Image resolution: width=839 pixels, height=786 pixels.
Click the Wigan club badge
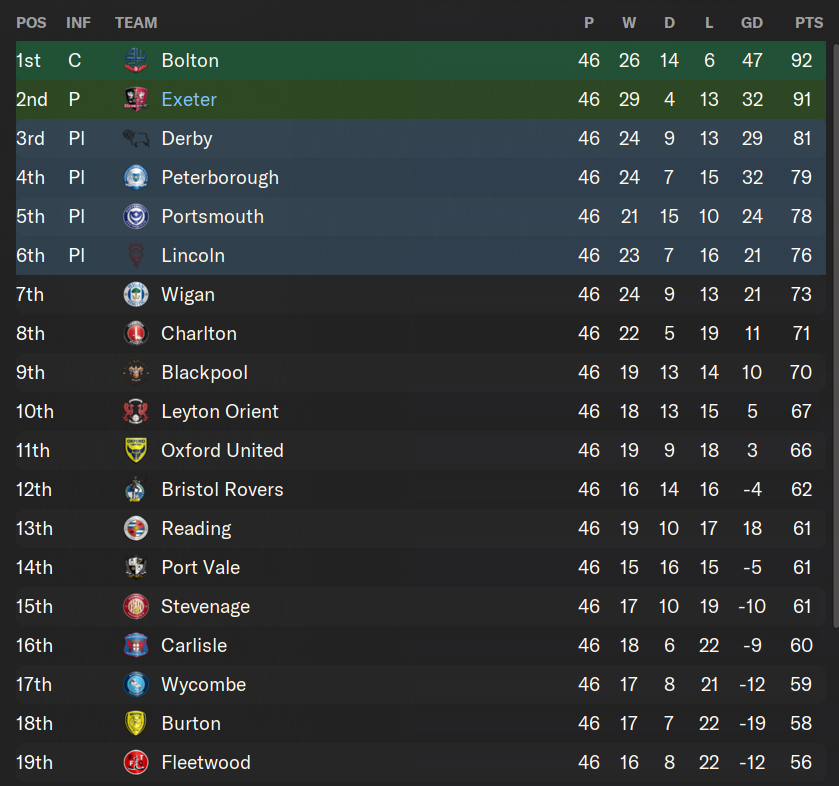tap(135, 294)
